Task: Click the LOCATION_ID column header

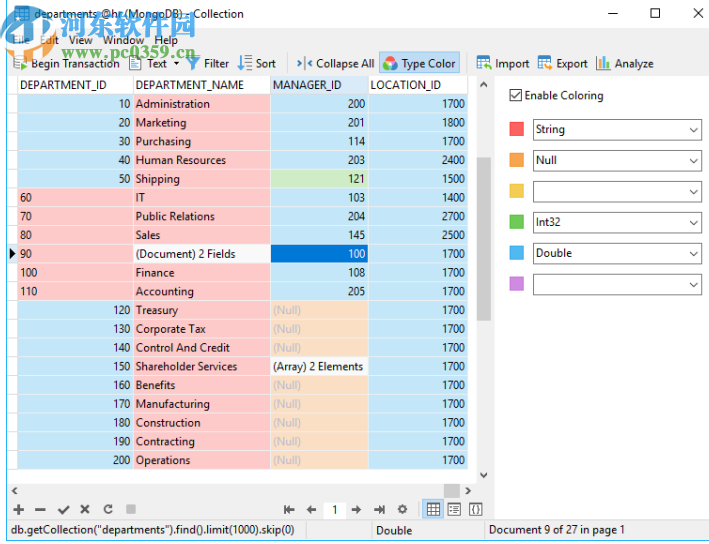Action: (418, 85)
